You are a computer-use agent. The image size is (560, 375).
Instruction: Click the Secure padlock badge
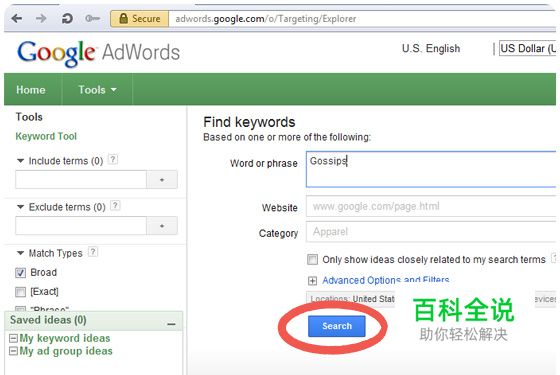pos(140,19)
